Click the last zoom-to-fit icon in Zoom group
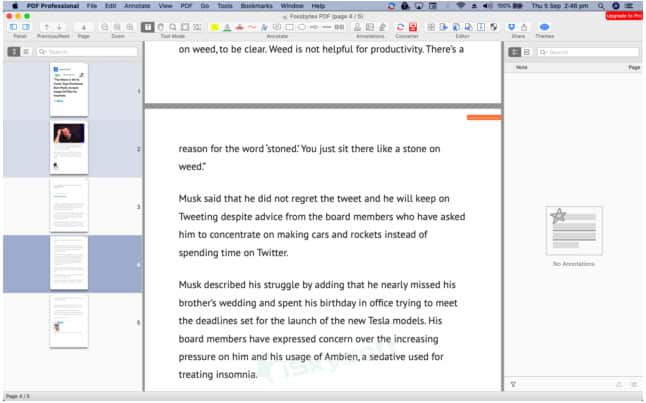This screenshot has width=646, height=403. click(130, 27)
